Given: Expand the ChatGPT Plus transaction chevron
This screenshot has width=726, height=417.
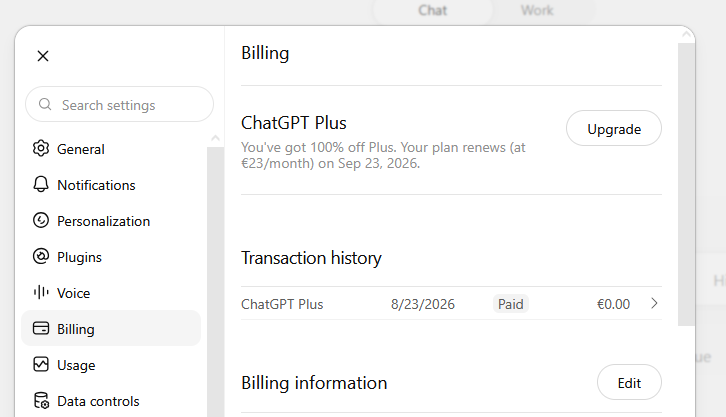Looking at the screenshot, I should pyautogui.click(x=654, y=303).
